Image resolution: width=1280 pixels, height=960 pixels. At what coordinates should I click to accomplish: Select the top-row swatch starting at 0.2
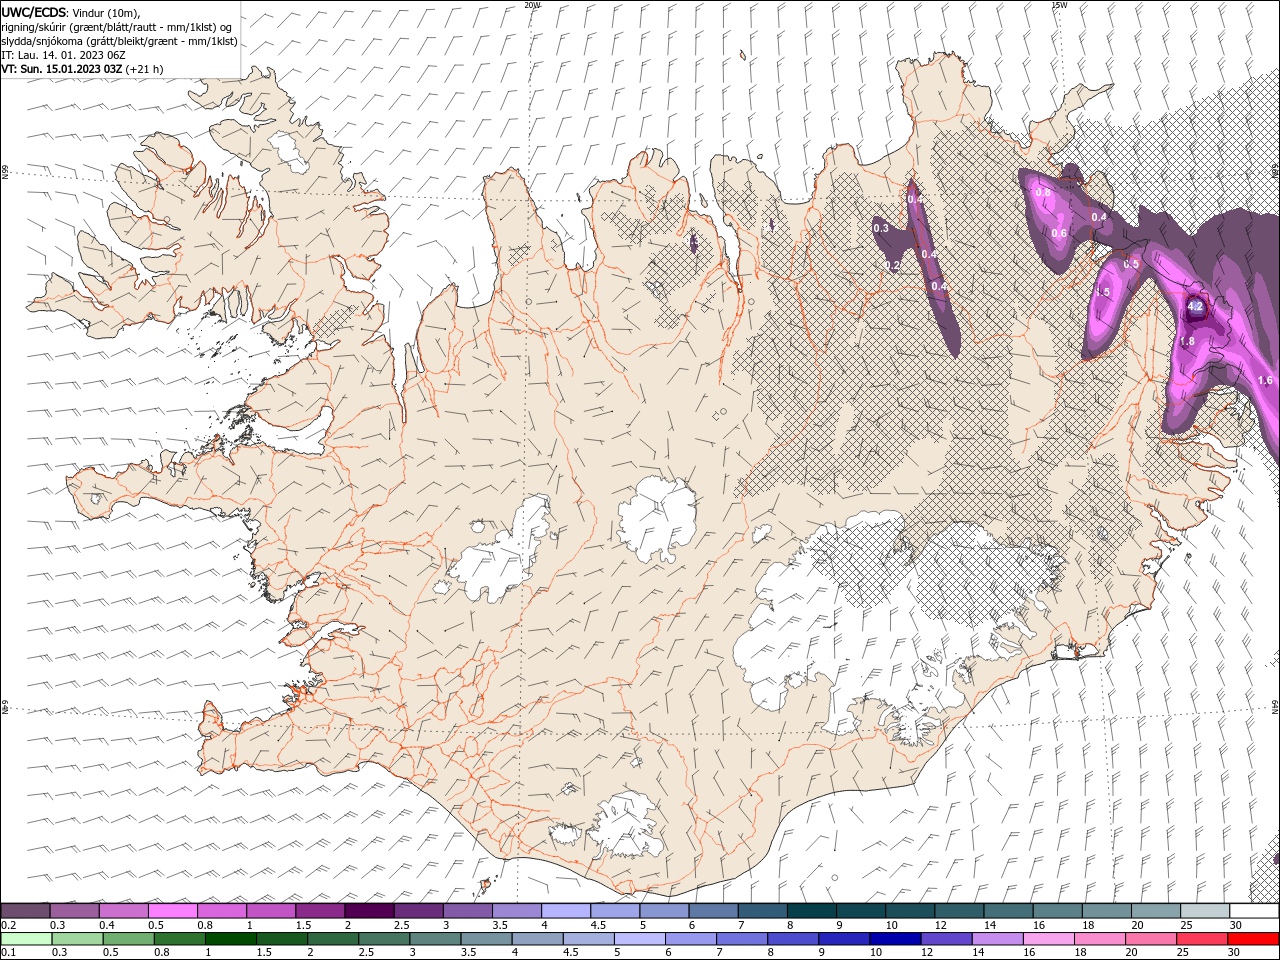point(25,911)
